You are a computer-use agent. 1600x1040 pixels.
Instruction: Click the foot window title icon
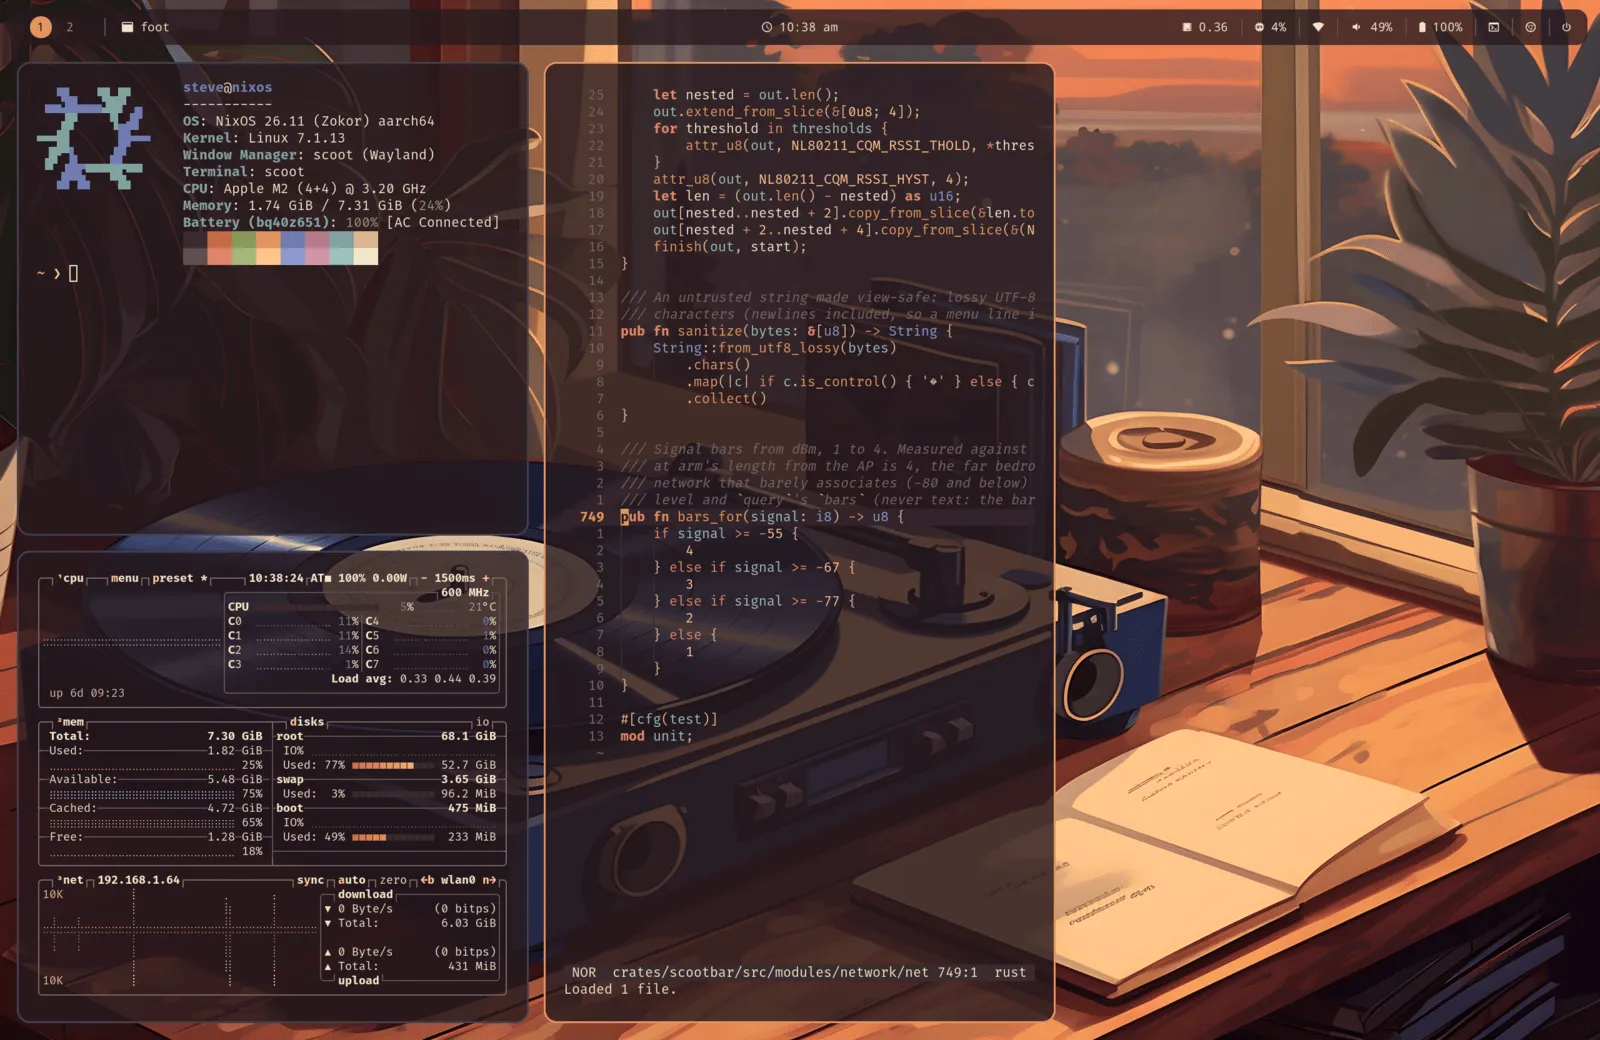coord(127,27)
